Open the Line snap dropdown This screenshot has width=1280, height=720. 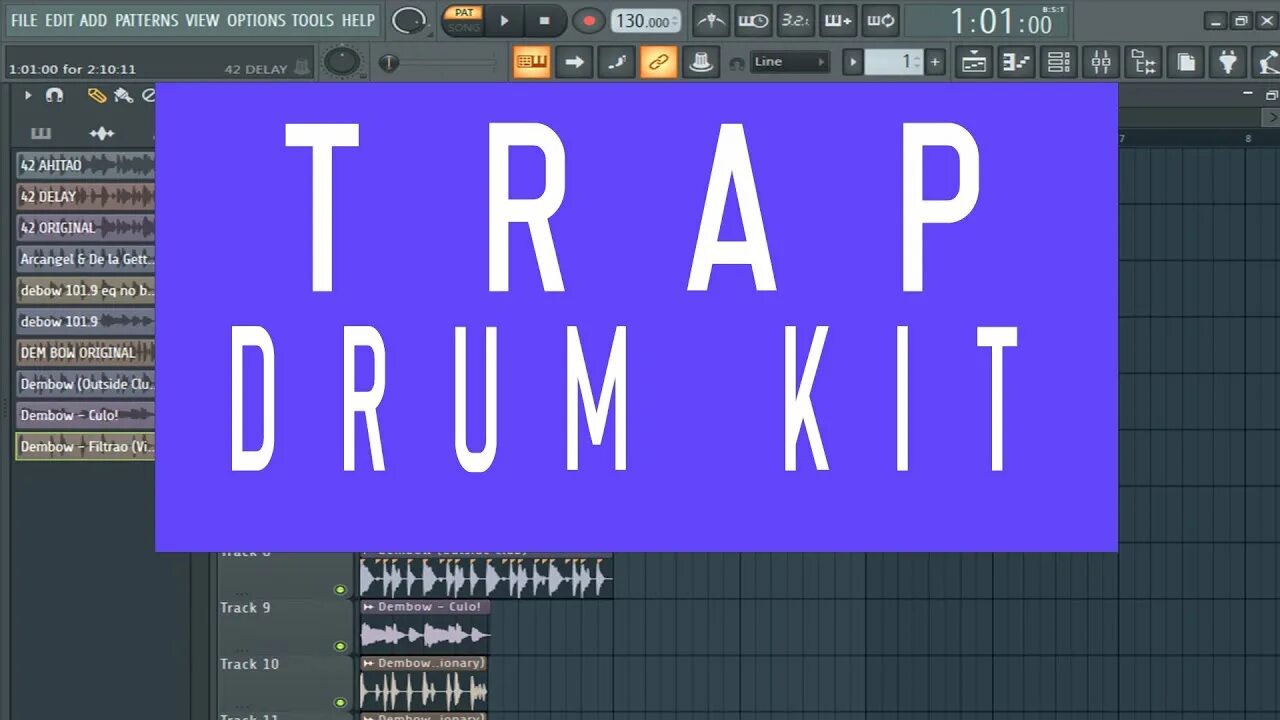click(790, 62)
